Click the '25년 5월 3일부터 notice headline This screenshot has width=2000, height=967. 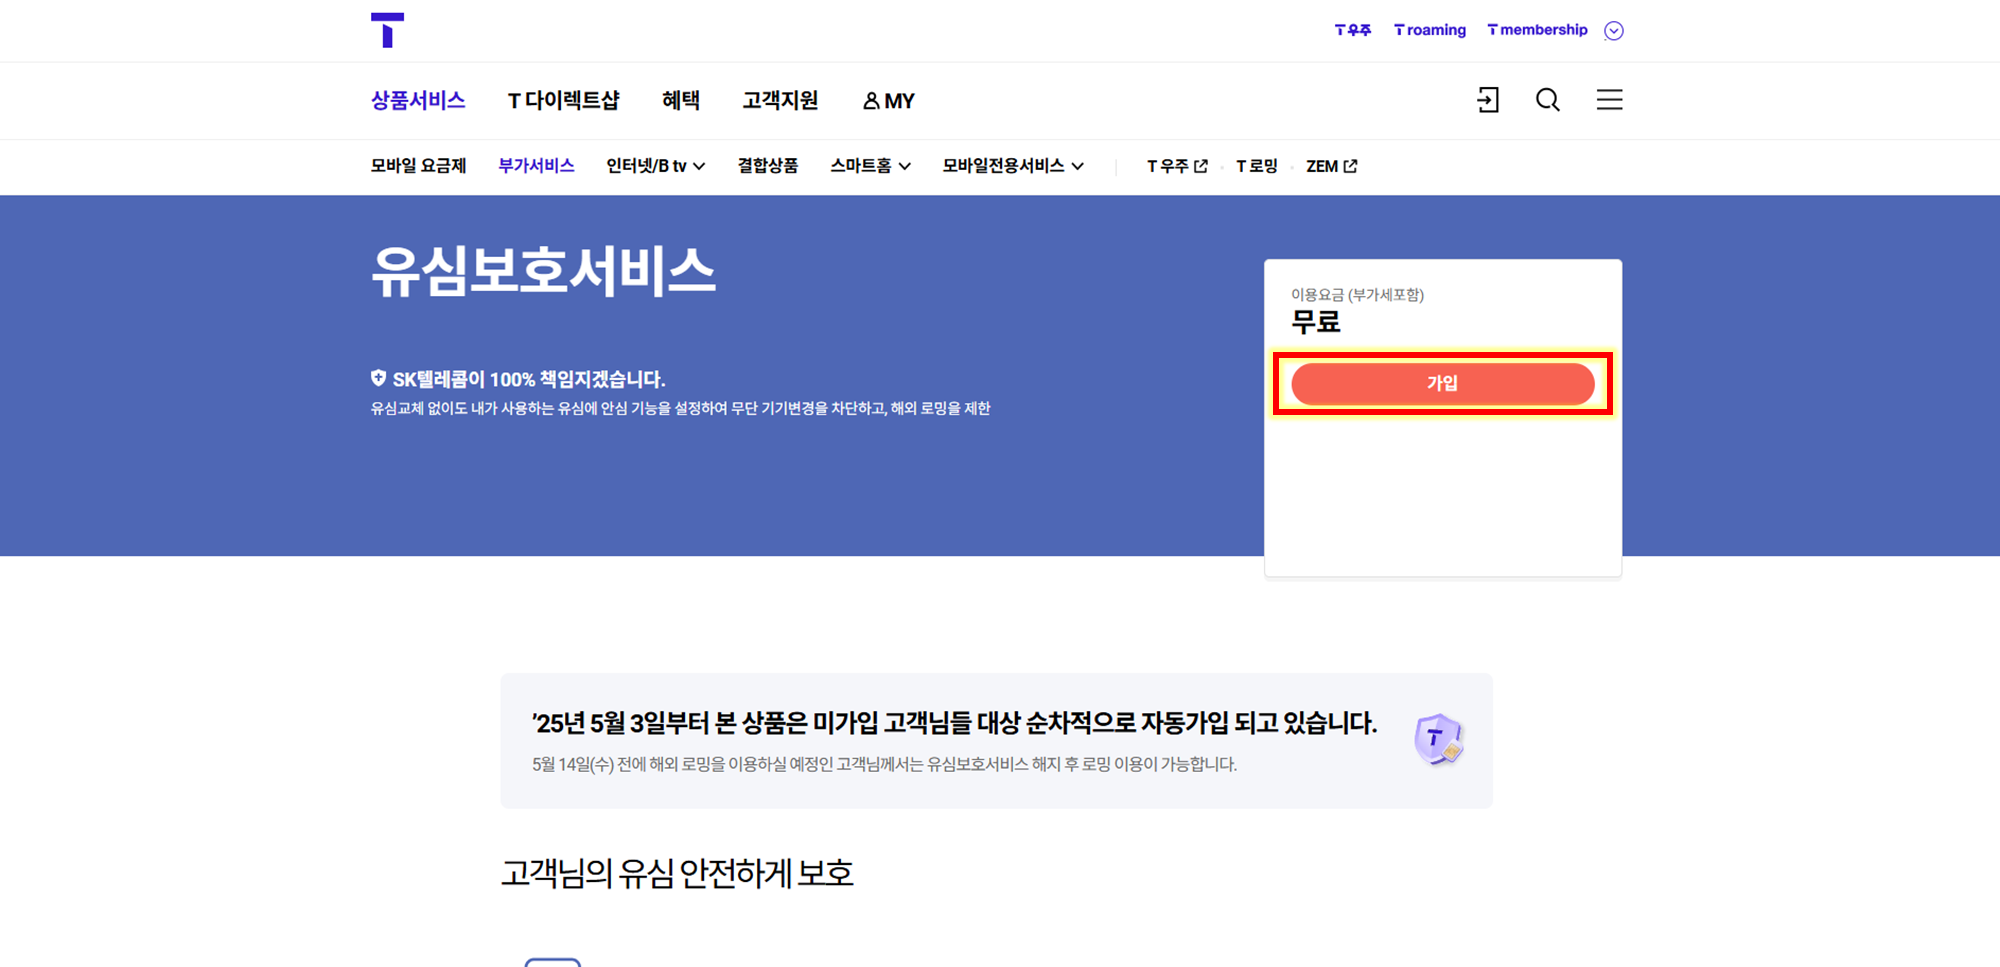[954, 723]
